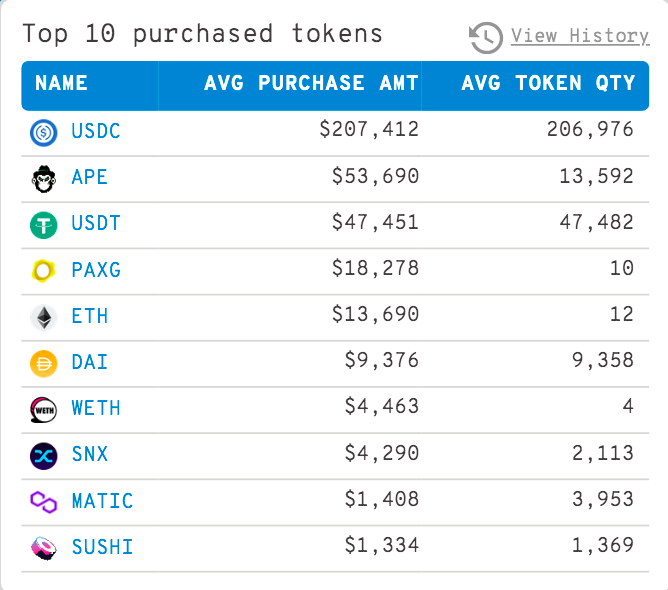Click the SNX Synthetix icon
This screenshot has height=590, width=668.
(44, 455)
